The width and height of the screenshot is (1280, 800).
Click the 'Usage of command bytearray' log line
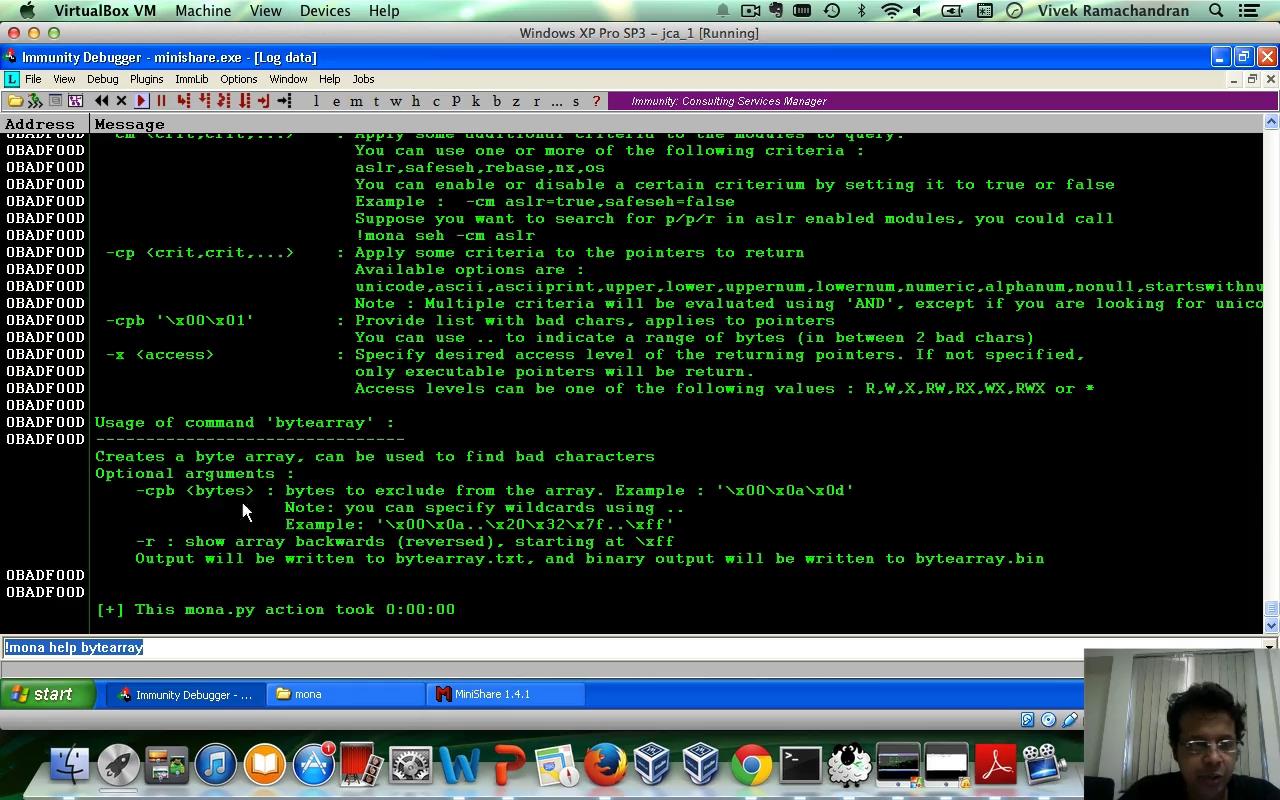click(x=245, y=422)
